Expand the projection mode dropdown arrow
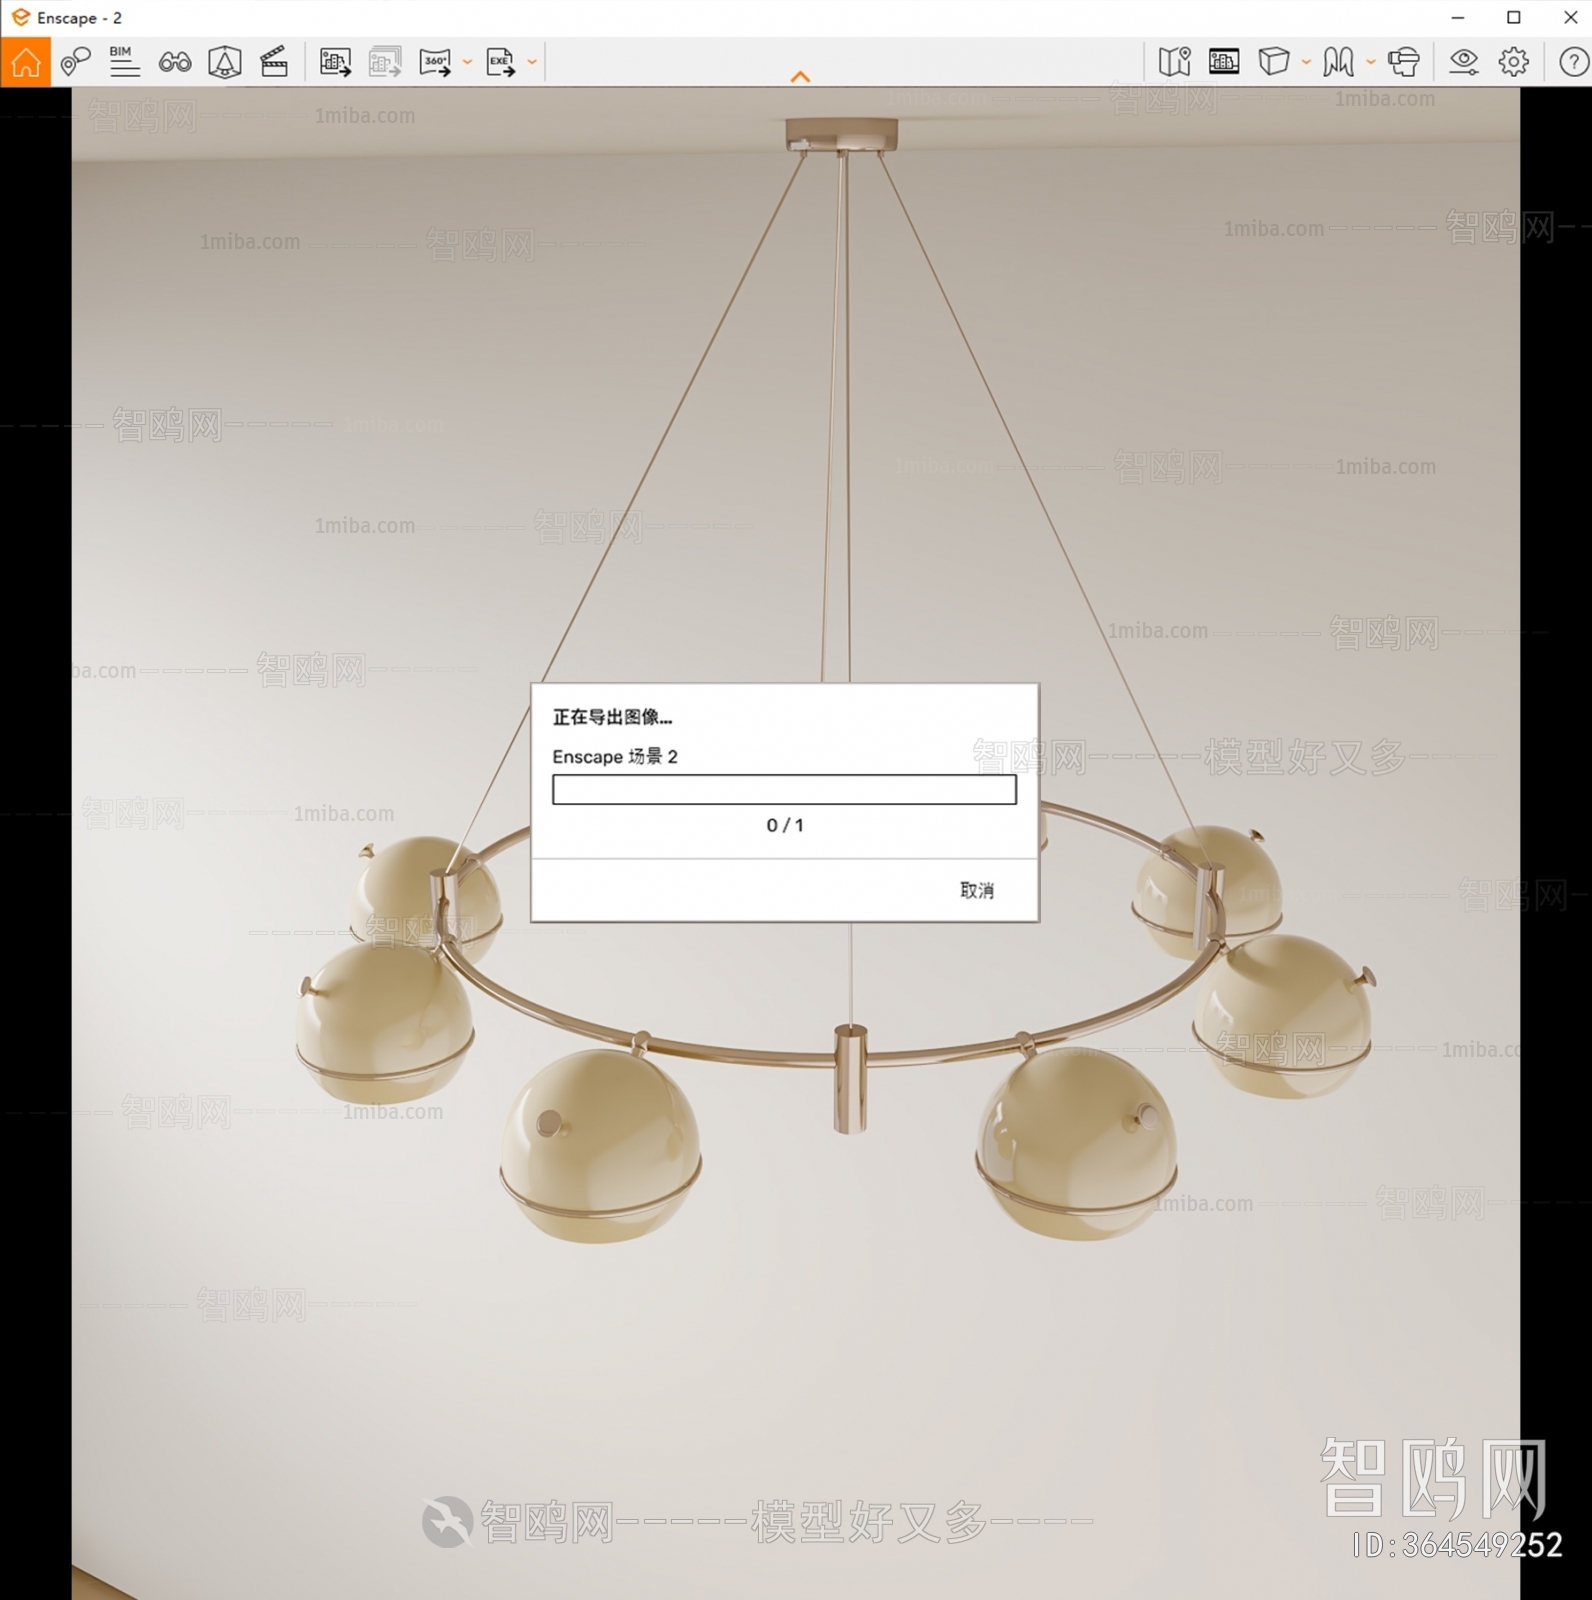The width and height of the screenshot is (1592, 1600). click(x=1306, y=62)
